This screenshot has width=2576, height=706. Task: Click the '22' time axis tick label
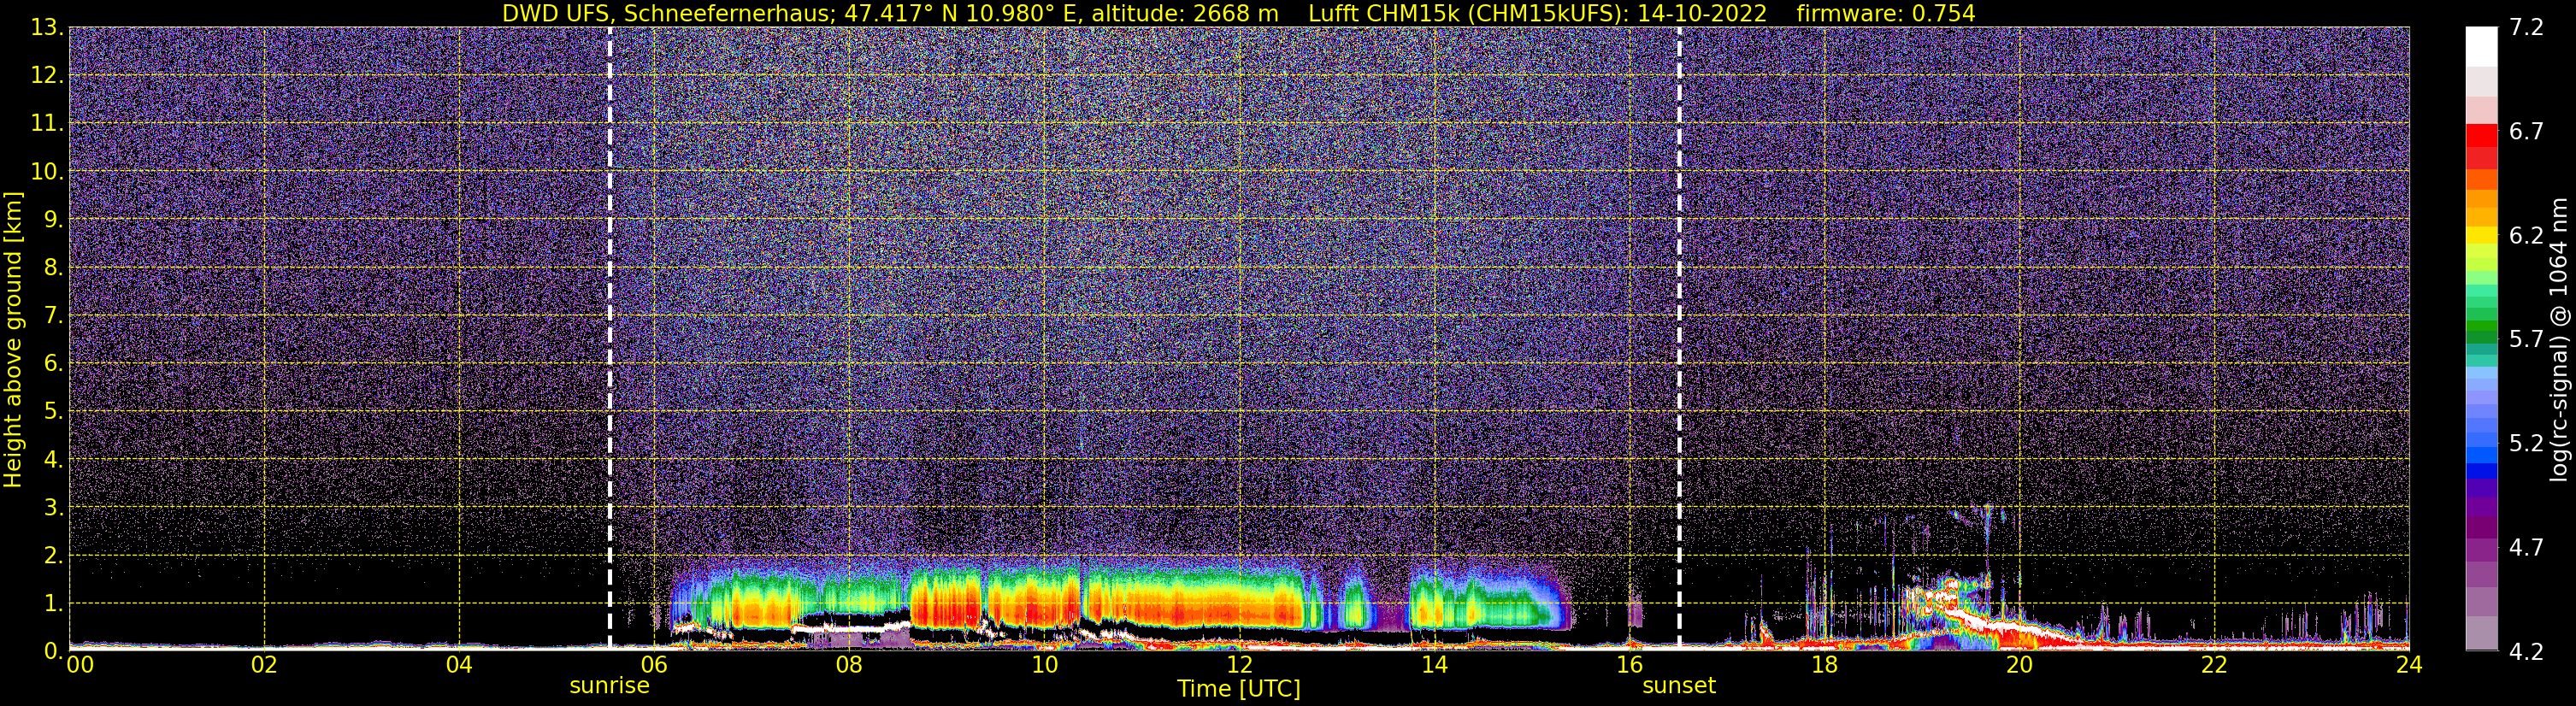[x=2214, y=665]
